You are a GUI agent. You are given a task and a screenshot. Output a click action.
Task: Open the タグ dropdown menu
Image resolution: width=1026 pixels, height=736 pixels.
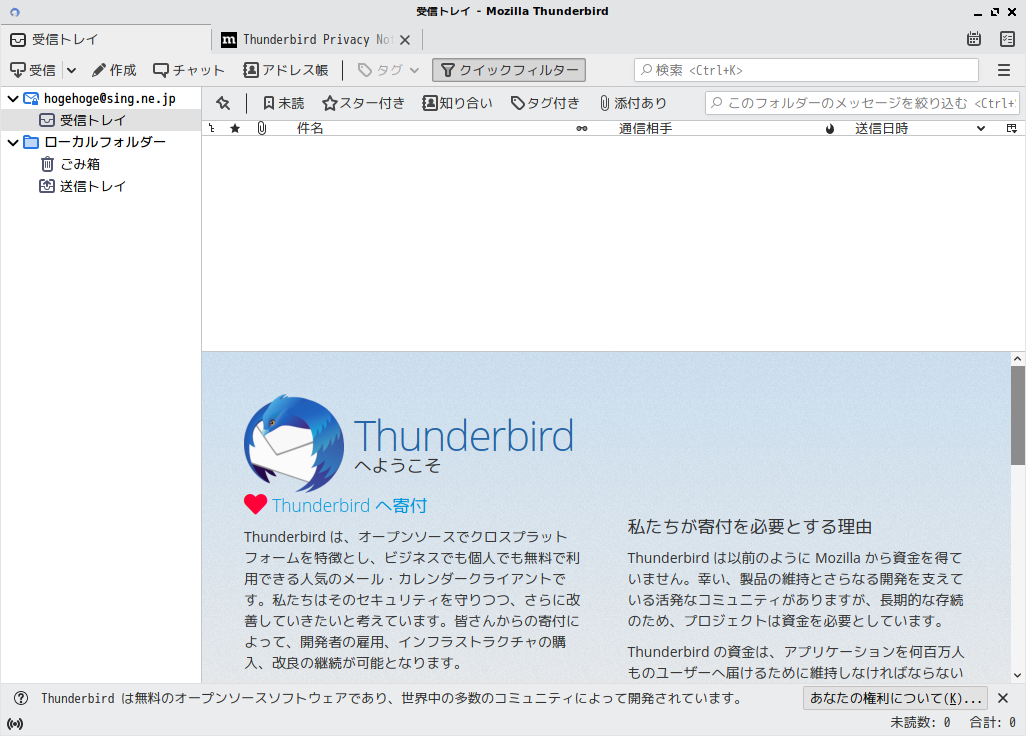point(389,70)
